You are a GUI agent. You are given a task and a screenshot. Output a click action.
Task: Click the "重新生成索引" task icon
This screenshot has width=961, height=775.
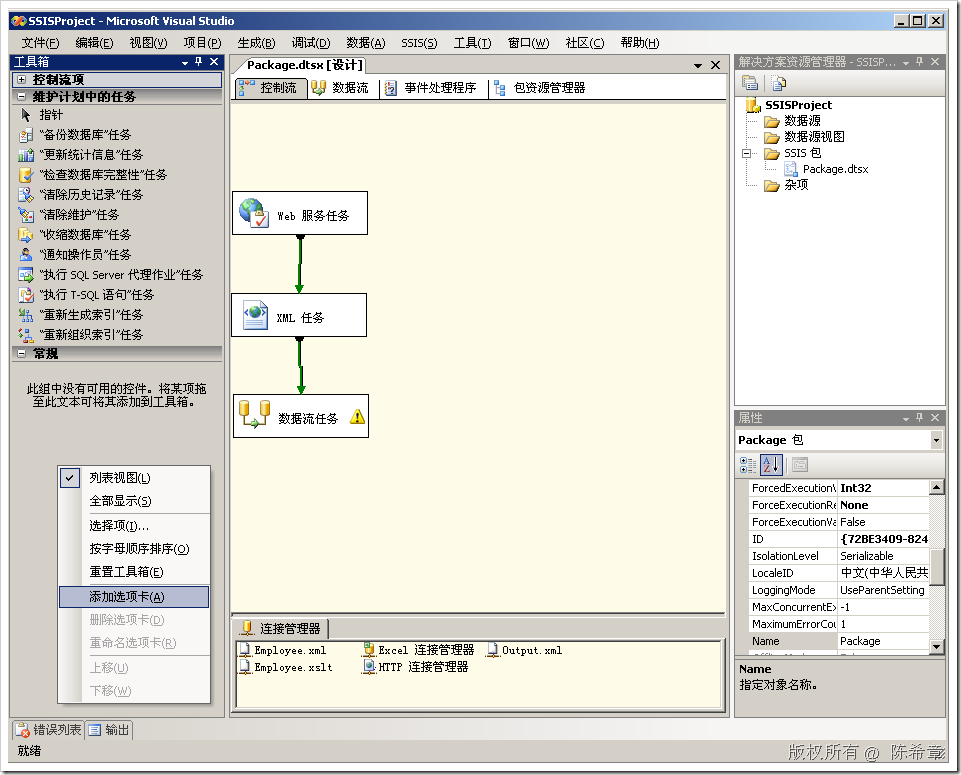[26, 315]
